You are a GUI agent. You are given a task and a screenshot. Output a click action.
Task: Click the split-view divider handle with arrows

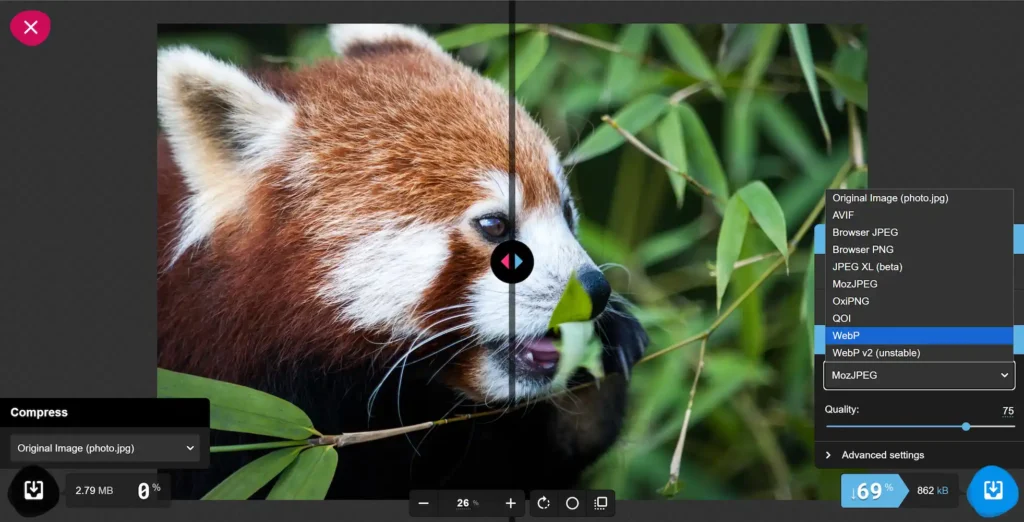point(512,261)
